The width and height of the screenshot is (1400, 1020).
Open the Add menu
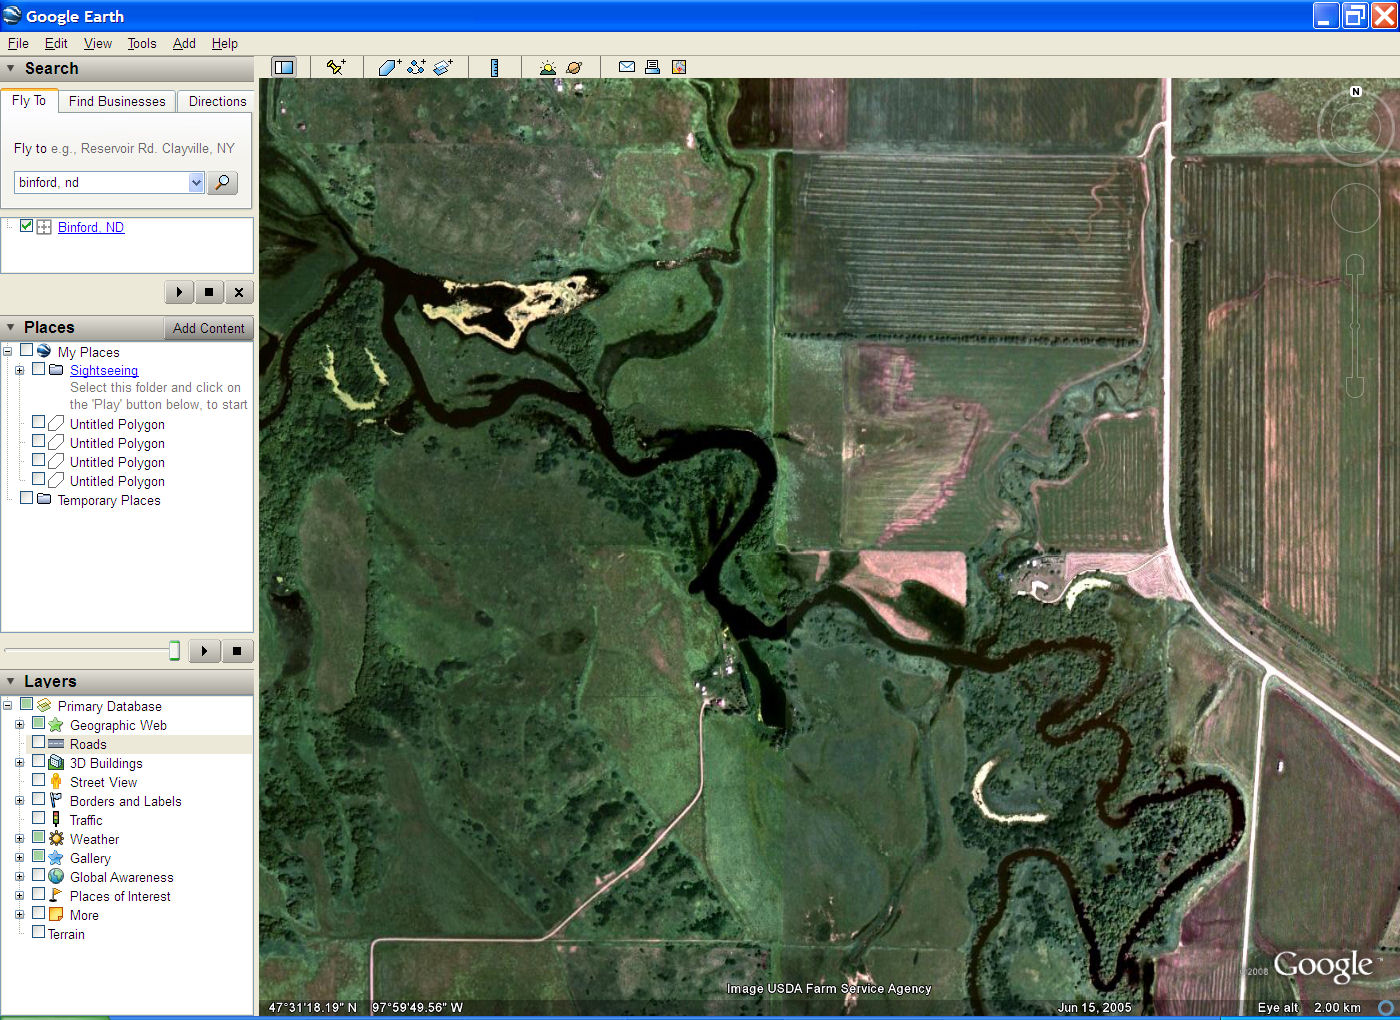pyautogui.click(x=184, y=43)
